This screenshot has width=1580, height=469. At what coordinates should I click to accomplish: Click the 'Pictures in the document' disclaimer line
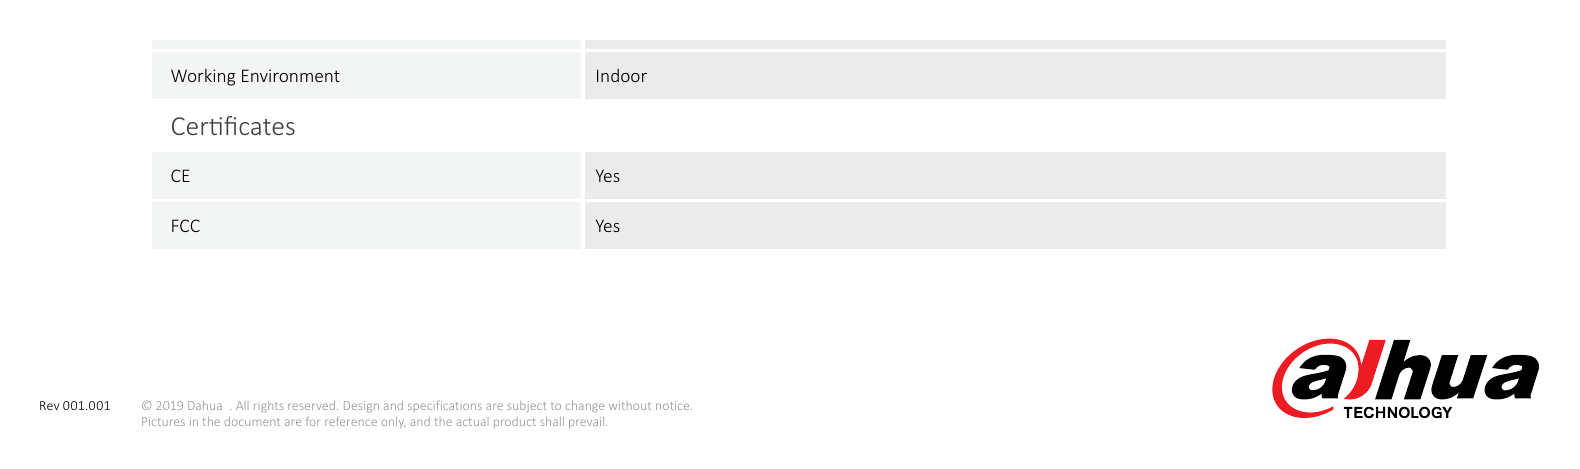(374, 422)
